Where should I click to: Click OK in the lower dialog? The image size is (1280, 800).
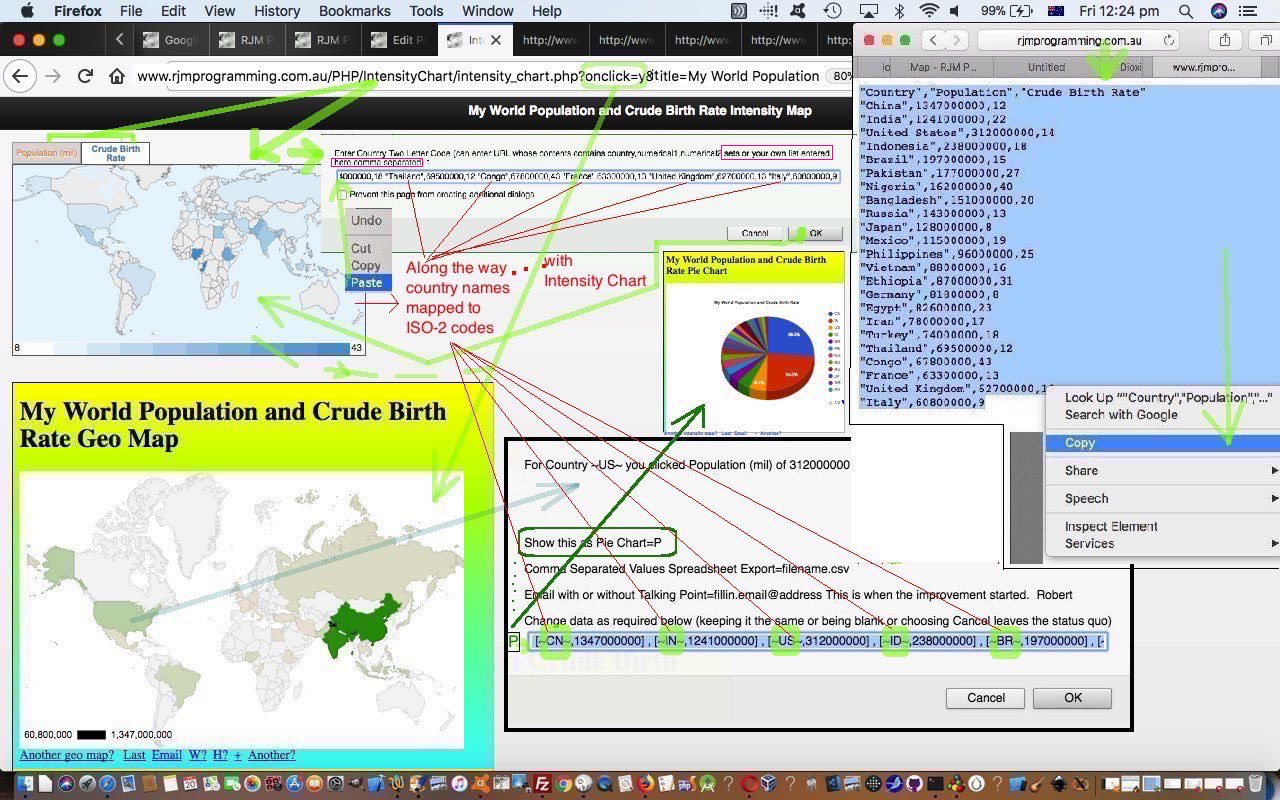tap(1072, 698)
